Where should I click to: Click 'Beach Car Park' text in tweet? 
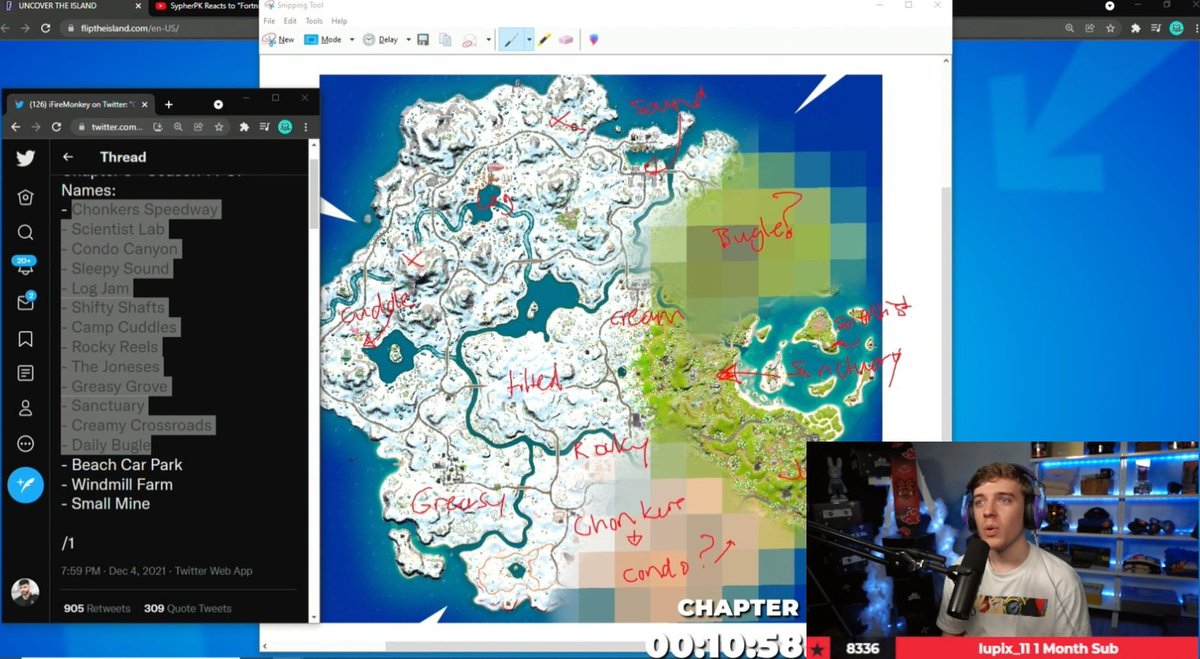[x=127, y=465]
